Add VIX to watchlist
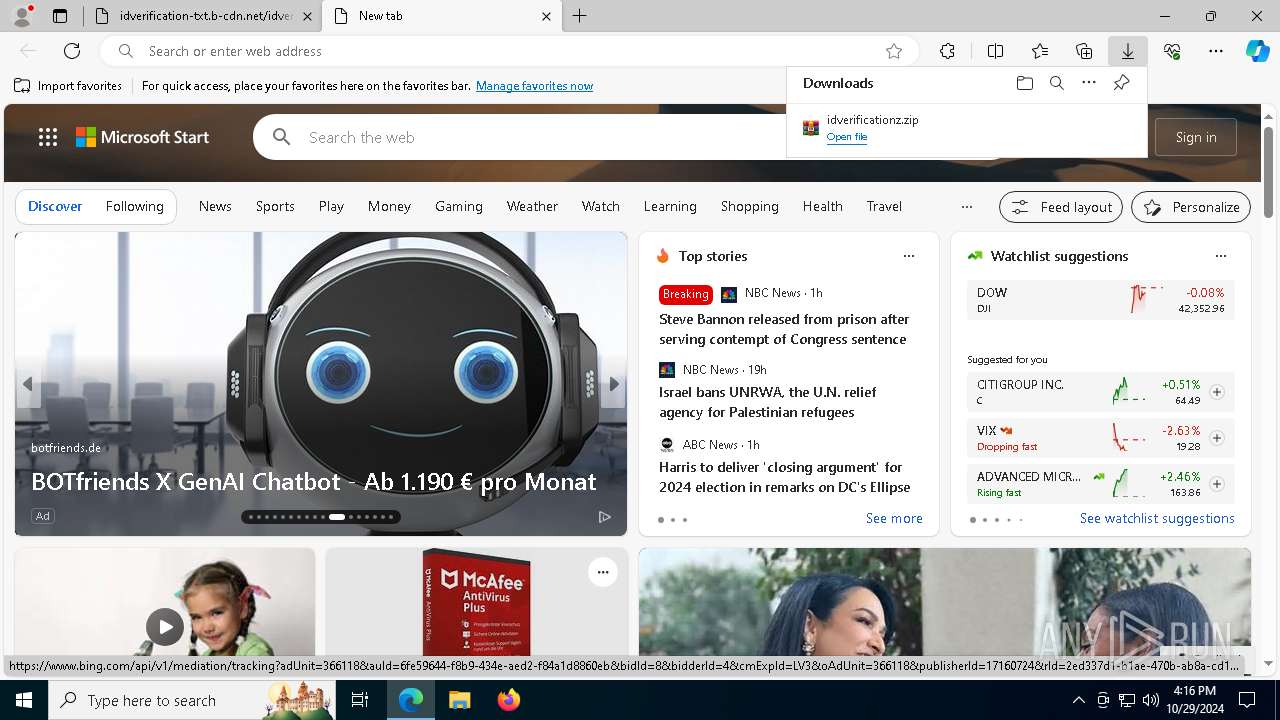 tap(1217, 438)
